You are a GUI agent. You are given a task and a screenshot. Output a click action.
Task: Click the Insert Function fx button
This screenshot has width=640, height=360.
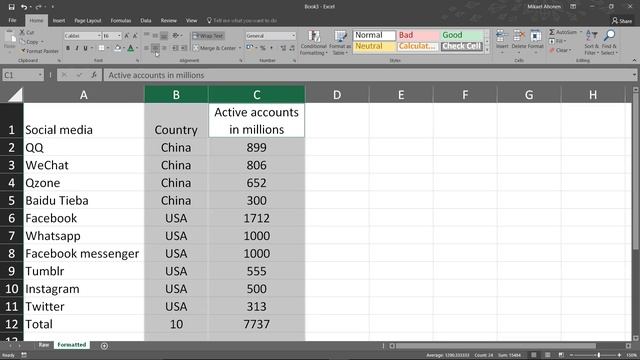click(94, 75)
